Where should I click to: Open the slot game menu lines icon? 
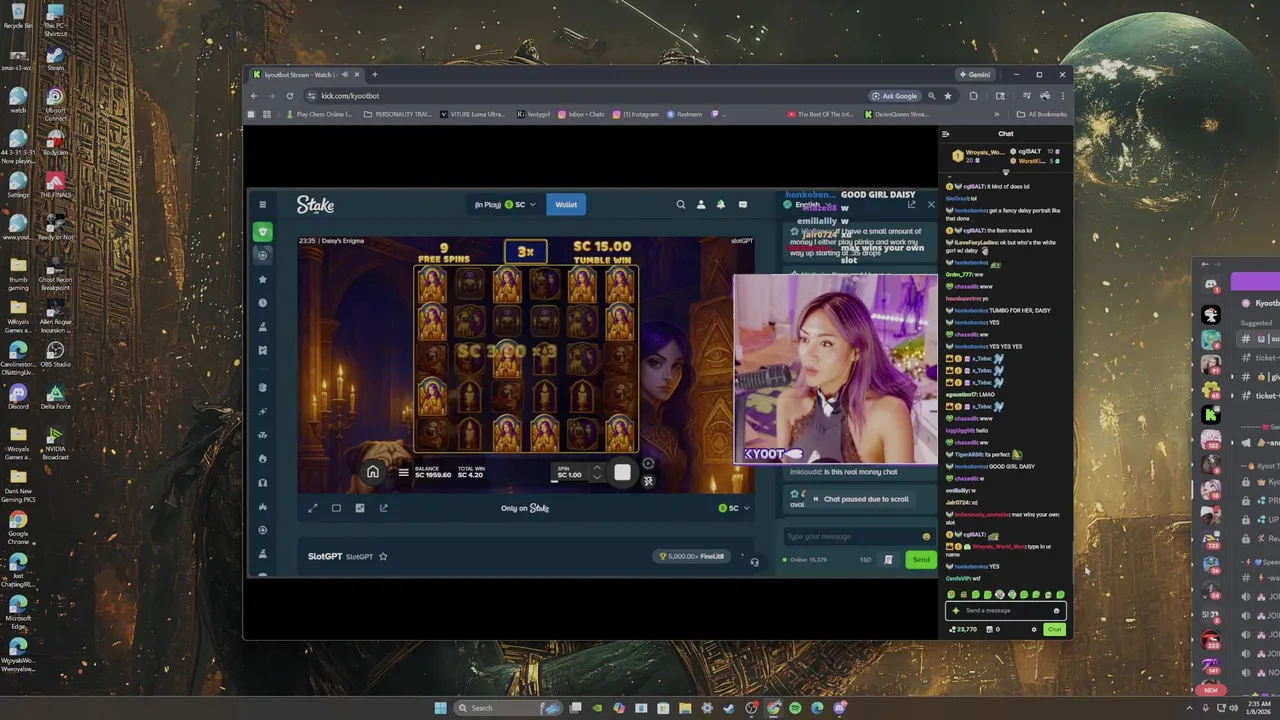click(x=403, y=473)
